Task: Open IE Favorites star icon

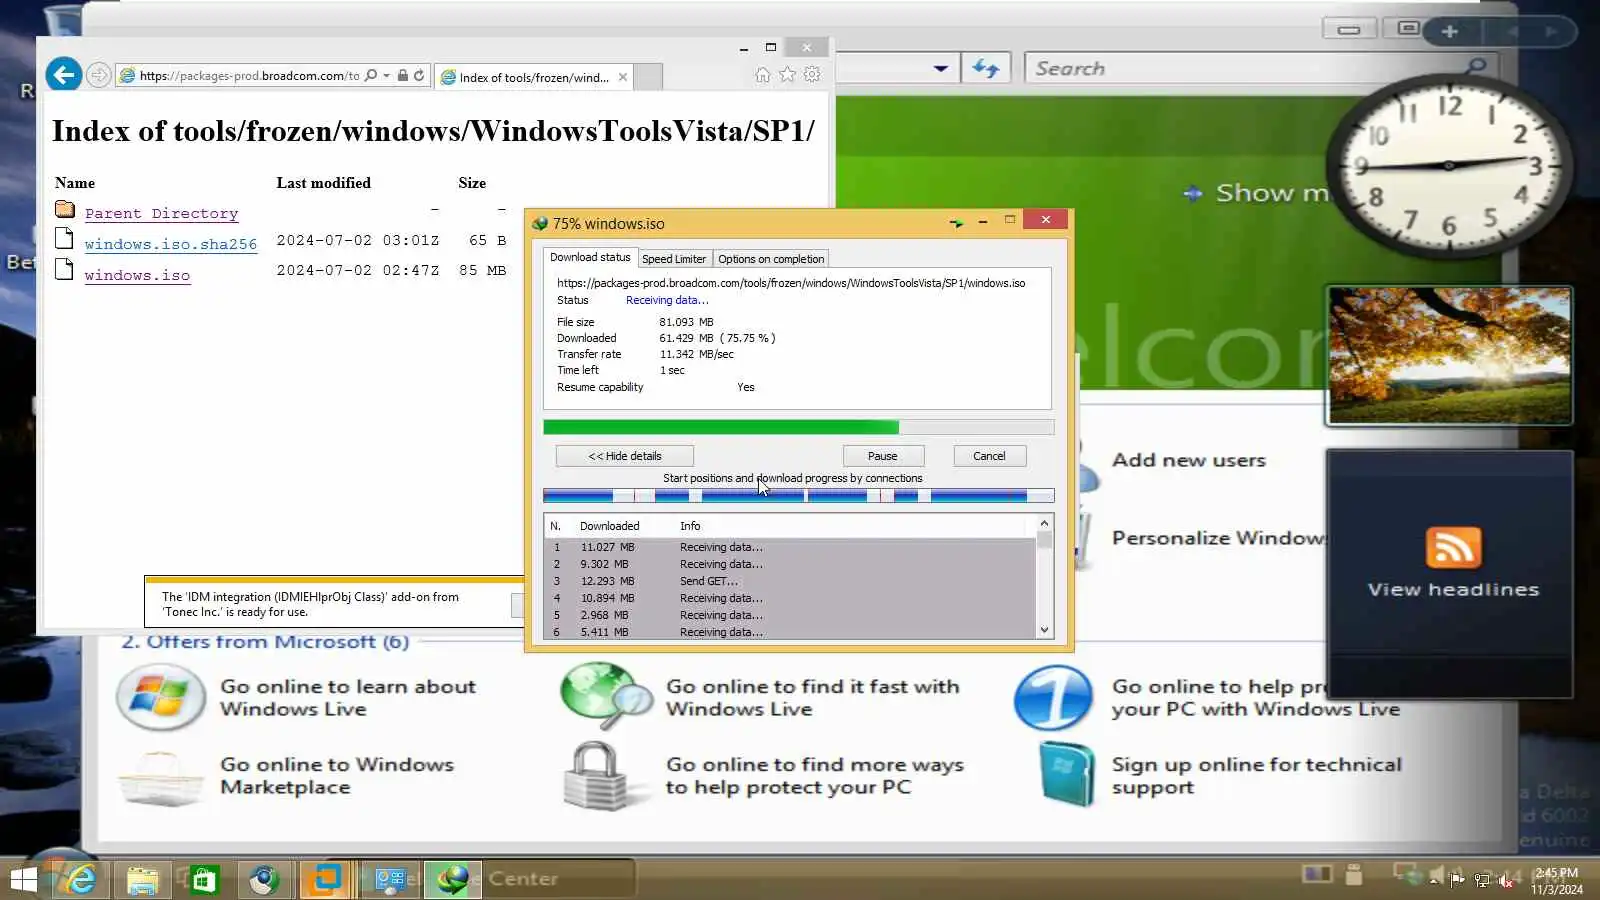Action: tap(788, 75)
